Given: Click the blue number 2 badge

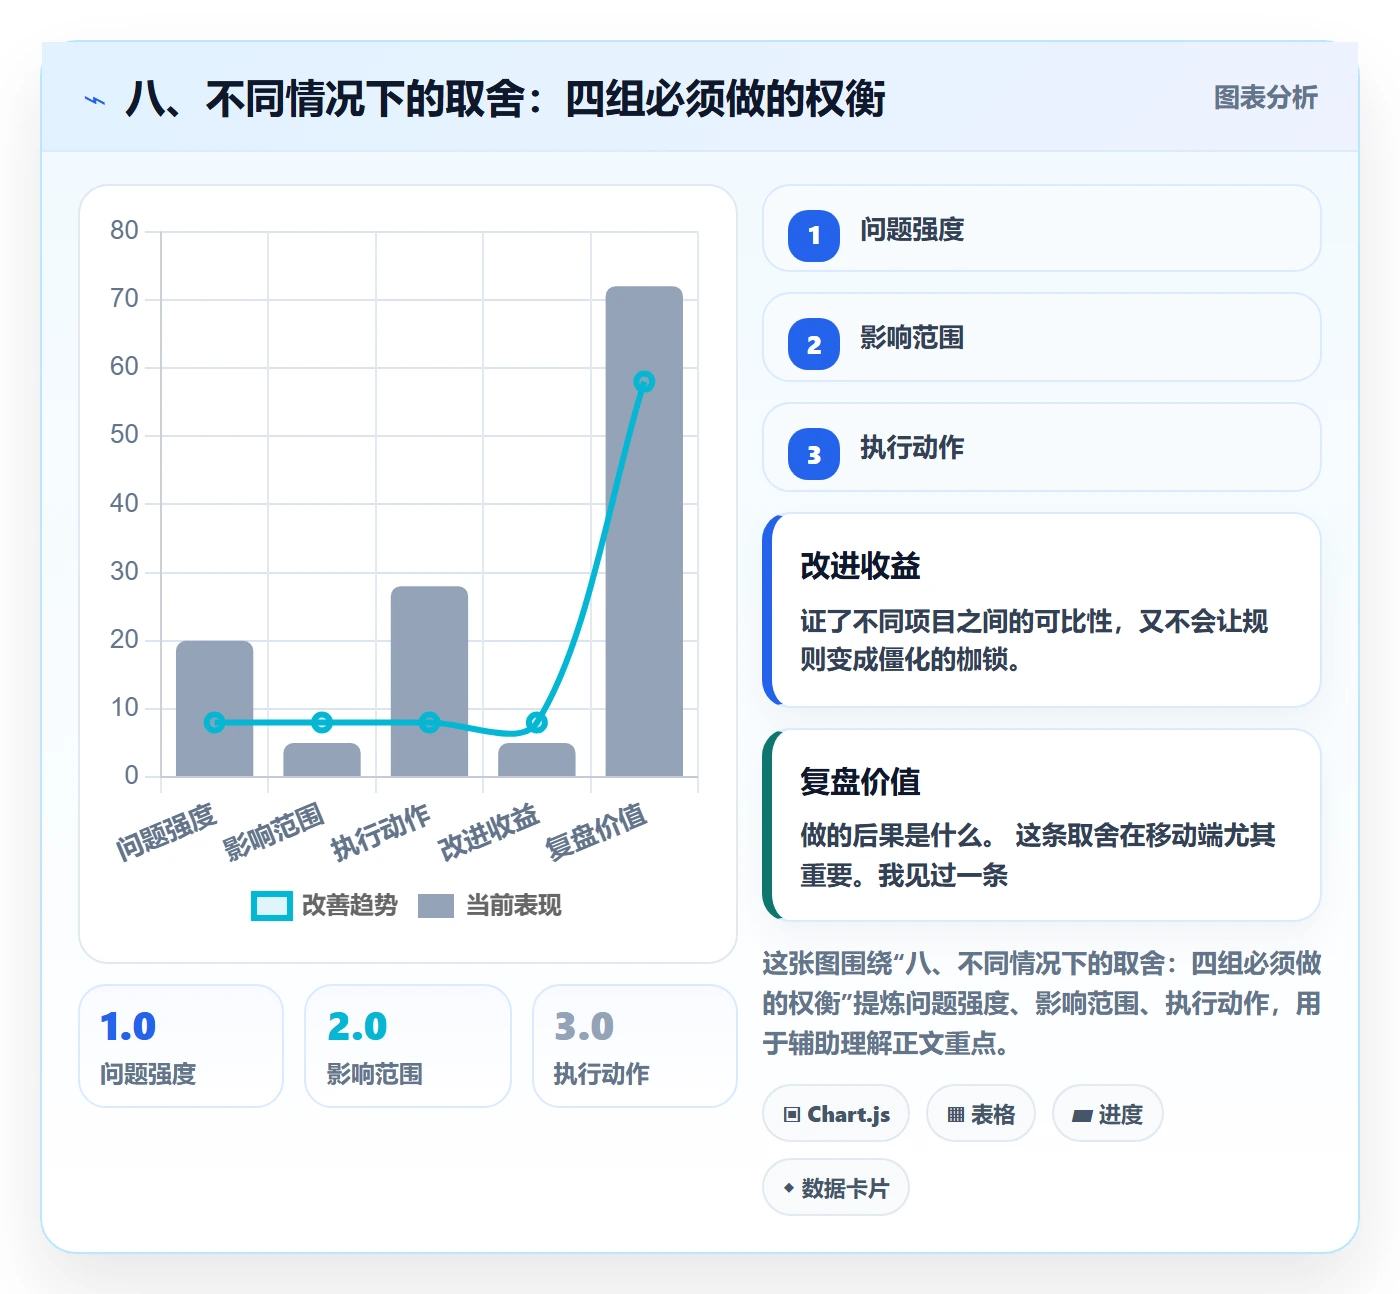Looking at the screenshot, I should 814,344.
